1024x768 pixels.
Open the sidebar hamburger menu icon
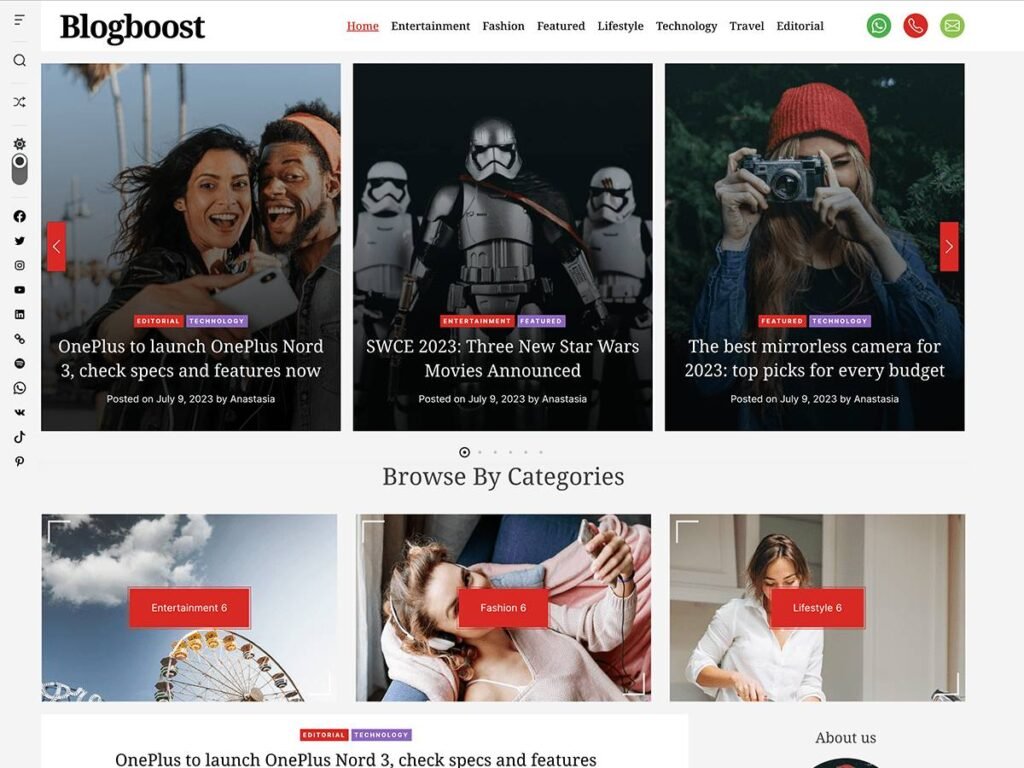click(20, 20)
